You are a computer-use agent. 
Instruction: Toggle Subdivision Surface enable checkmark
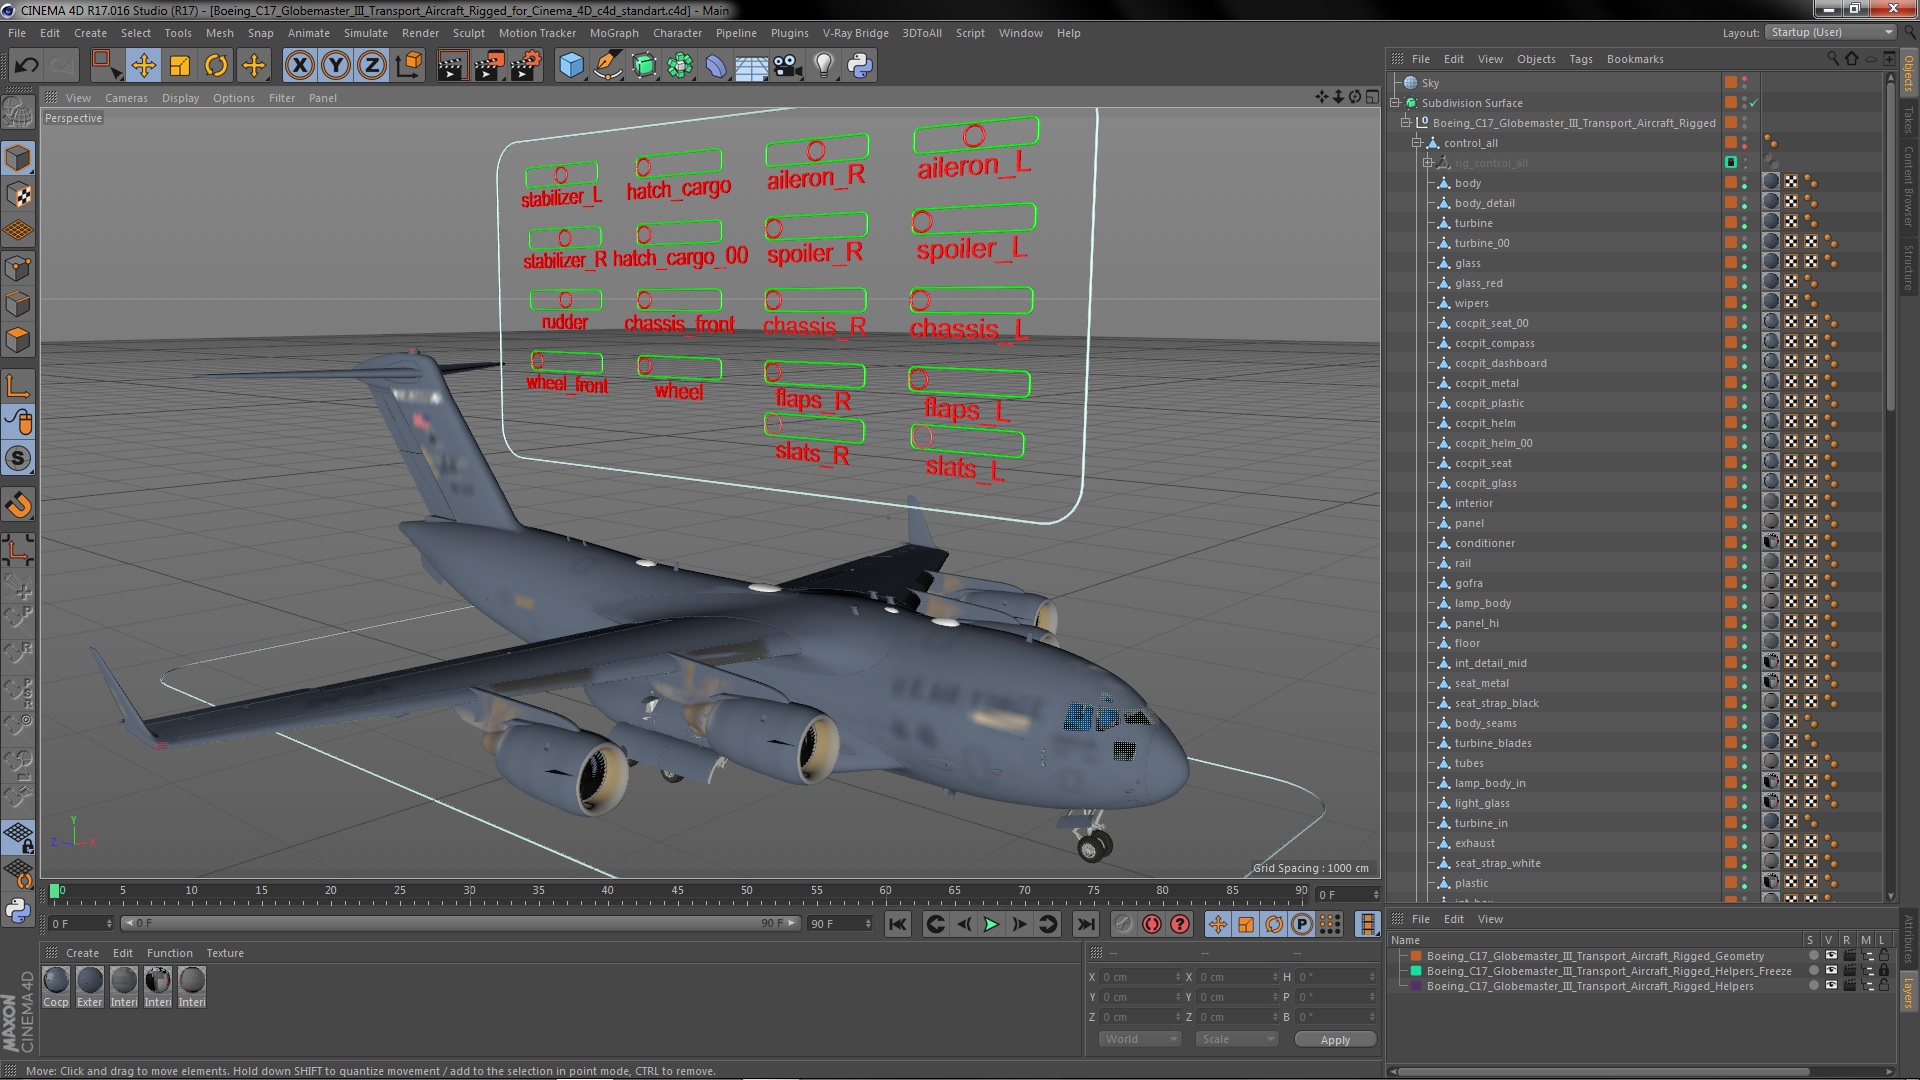[1754, 103]
